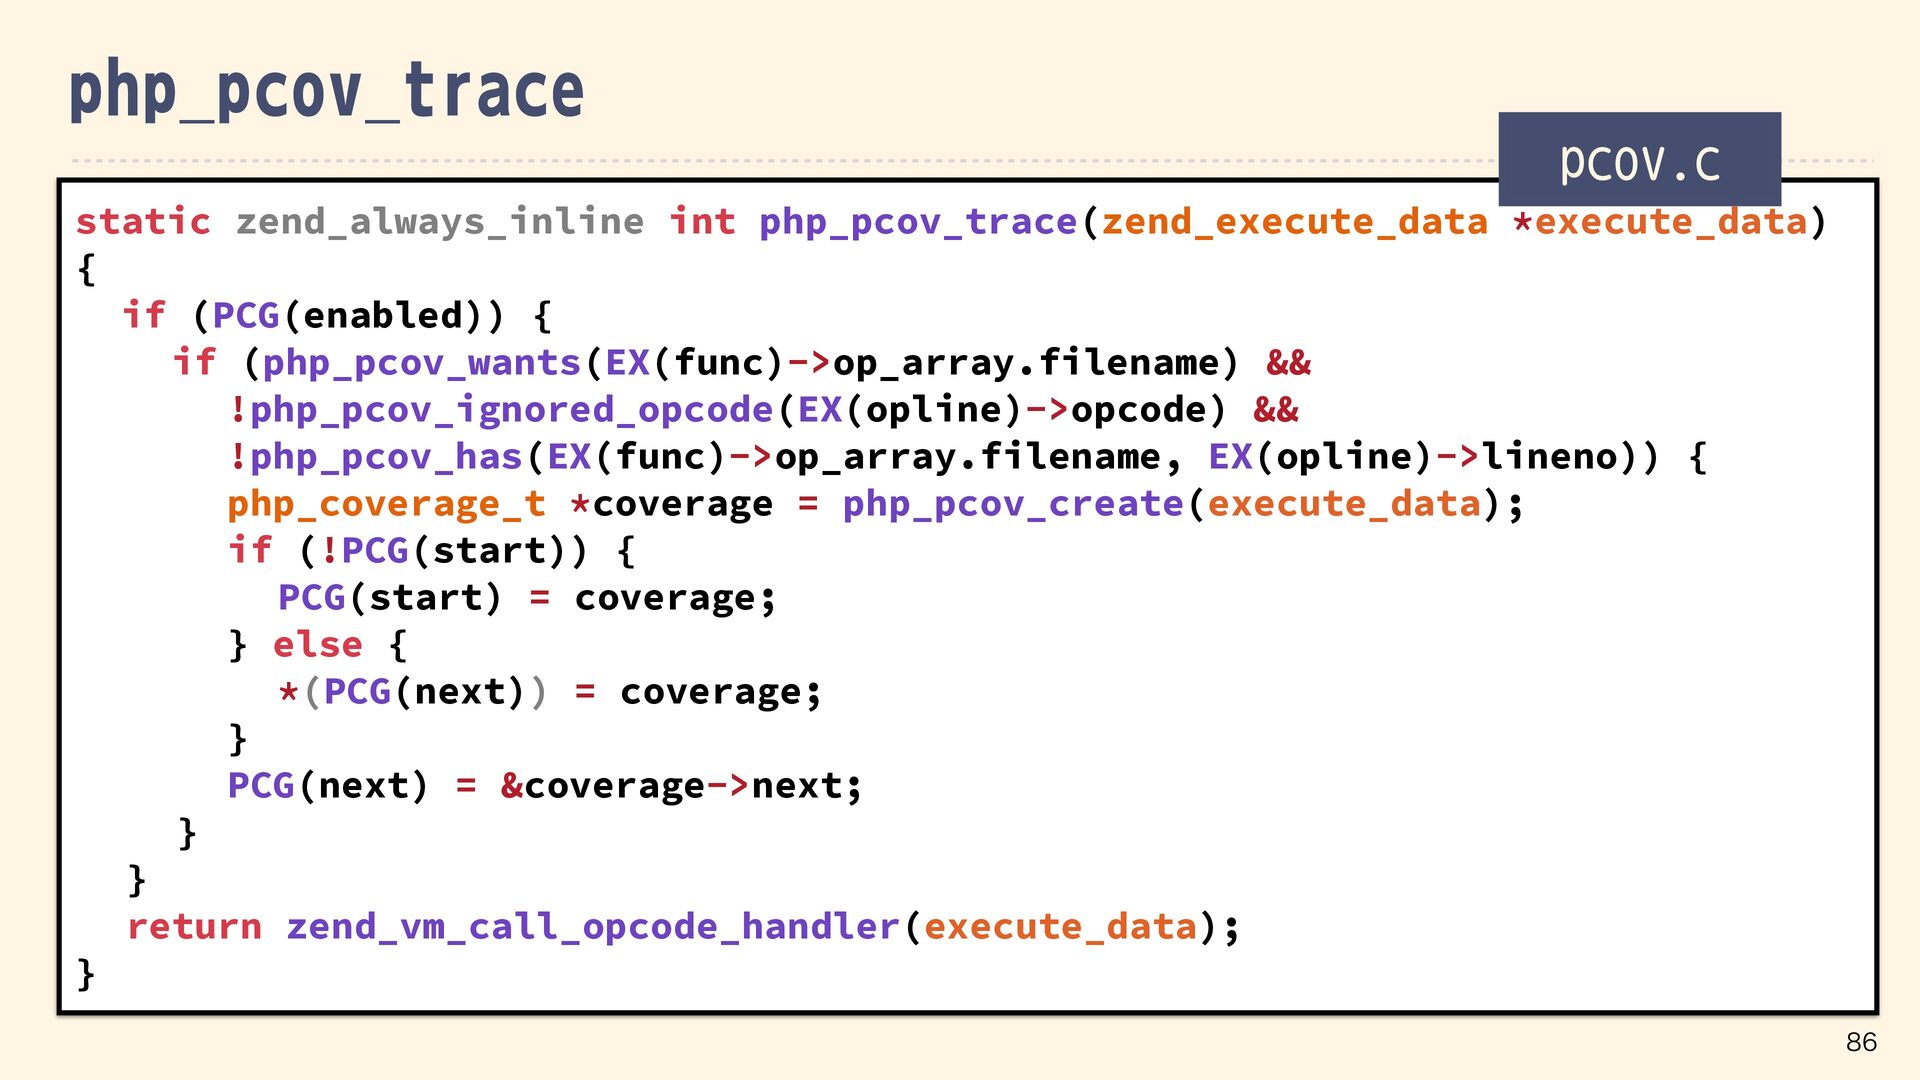Click 'lineno' in the php_pcov_has line
Image resolution: width=1920 pixels, height=1080 pixels.
tap(1549, 456)
